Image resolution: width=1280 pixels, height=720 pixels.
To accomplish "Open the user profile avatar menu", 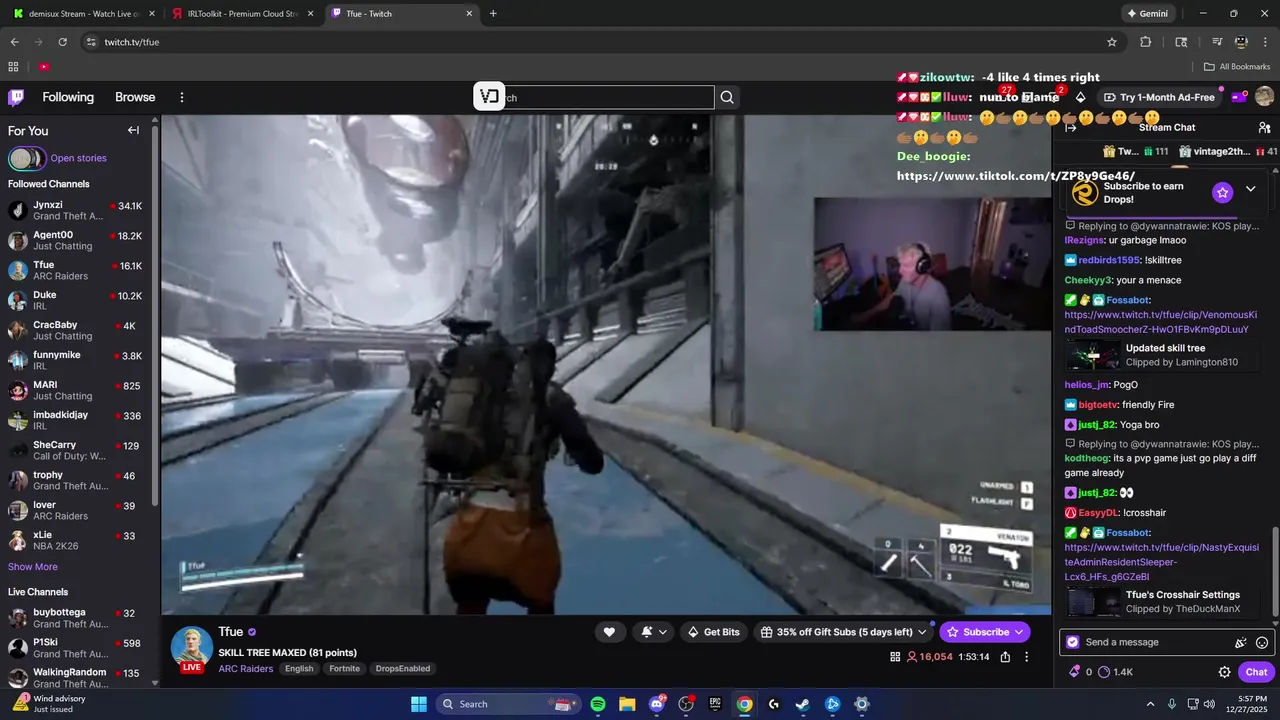I will point(1264,97).
